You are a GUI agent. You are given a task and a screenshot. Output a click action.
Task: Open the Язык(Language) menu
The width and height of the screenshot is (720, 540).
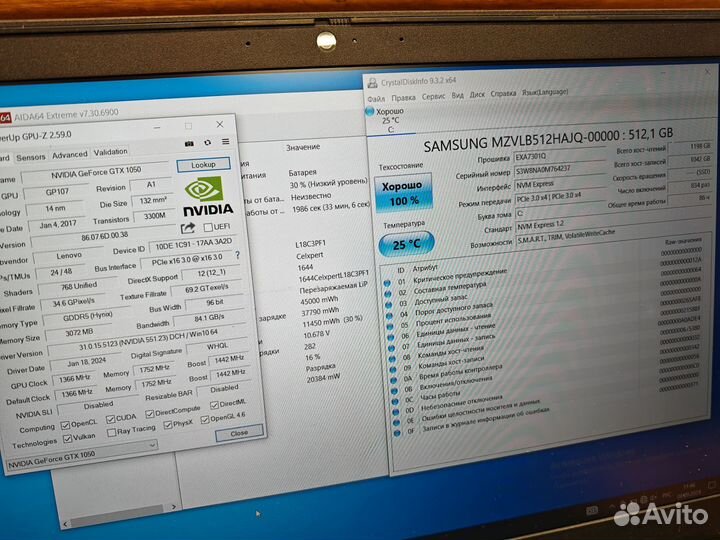click(x=545, y=92)
